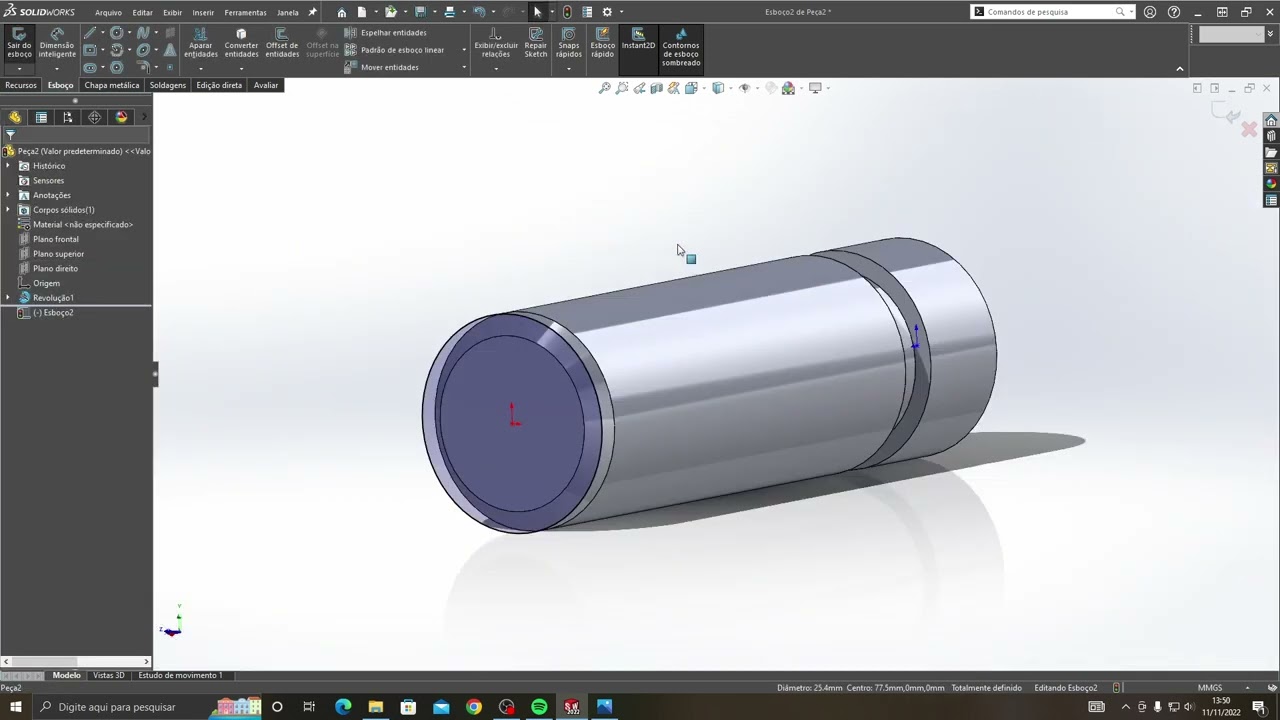This screenshot has width=1280, height=720.
Task: Click Converter entidades tool
Action: pyautogui.click(x=241, y=43)
